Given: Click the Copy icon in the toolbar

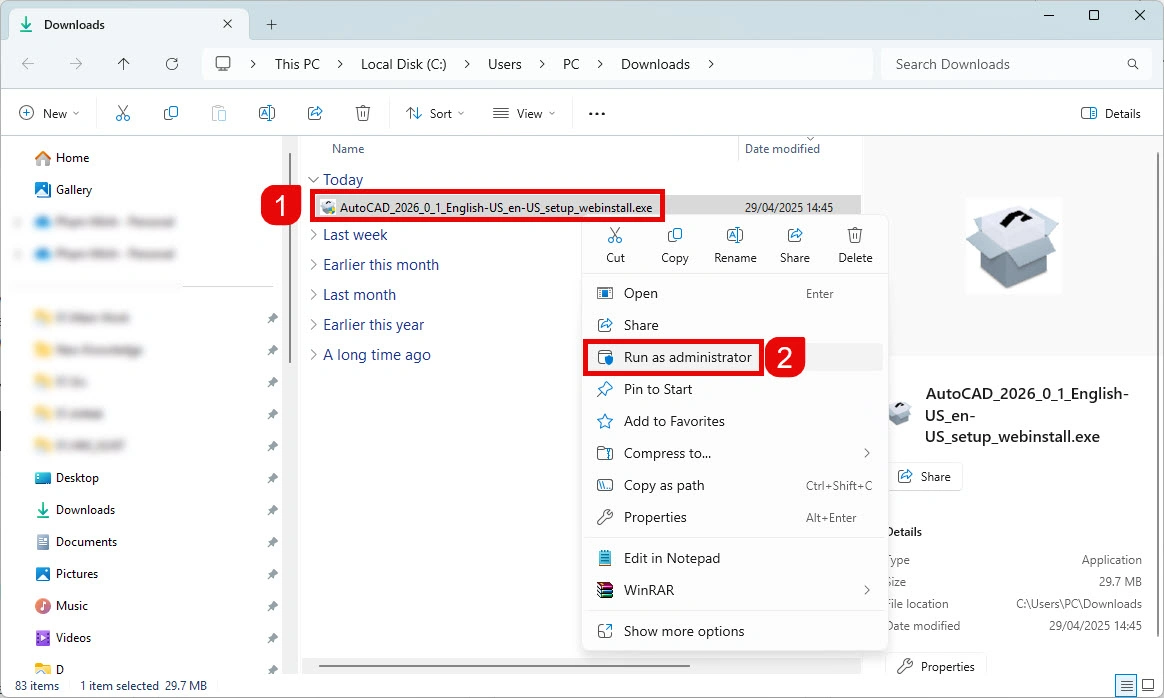Looking at the screenshot, I should pos(171,114).
